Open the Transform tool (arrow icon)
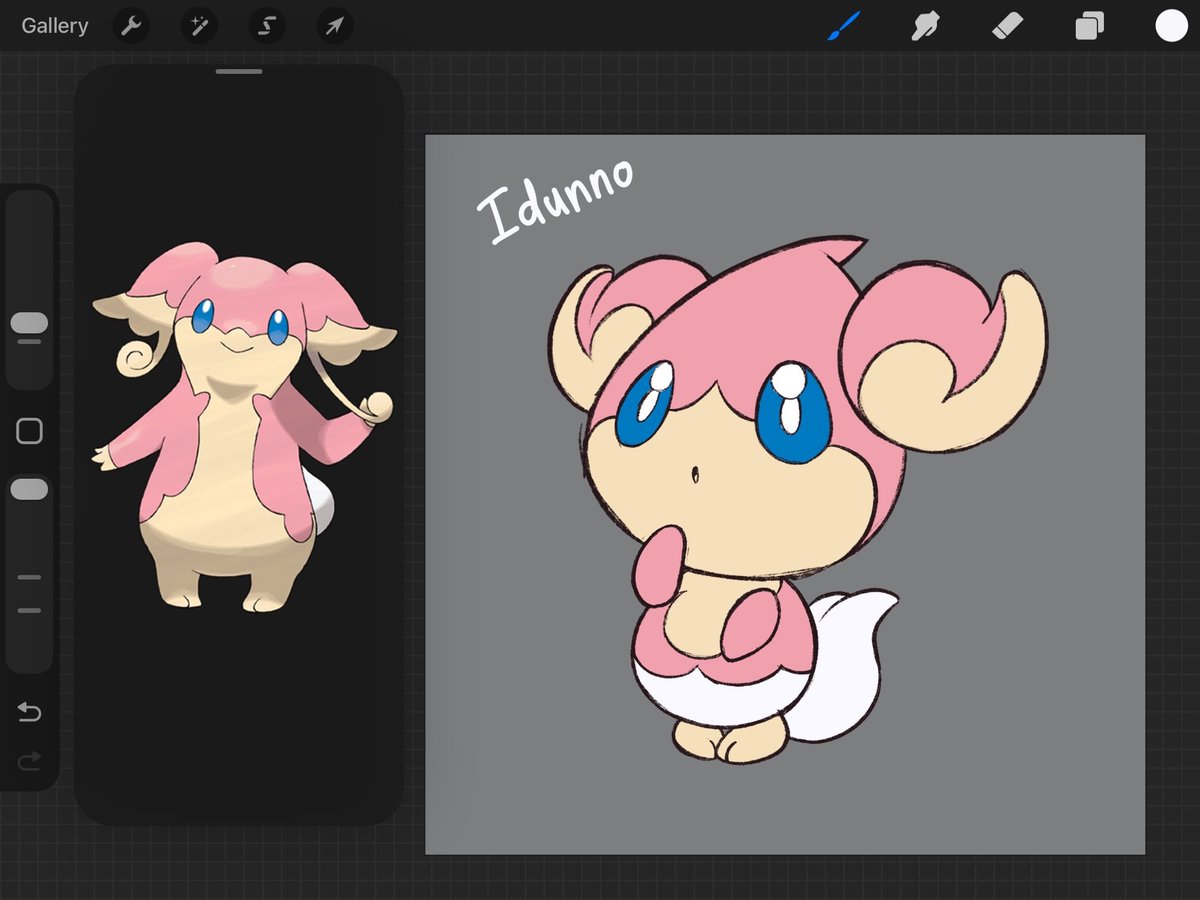The width and height of the screenshot is (1200, 900). tap(334, 26)
